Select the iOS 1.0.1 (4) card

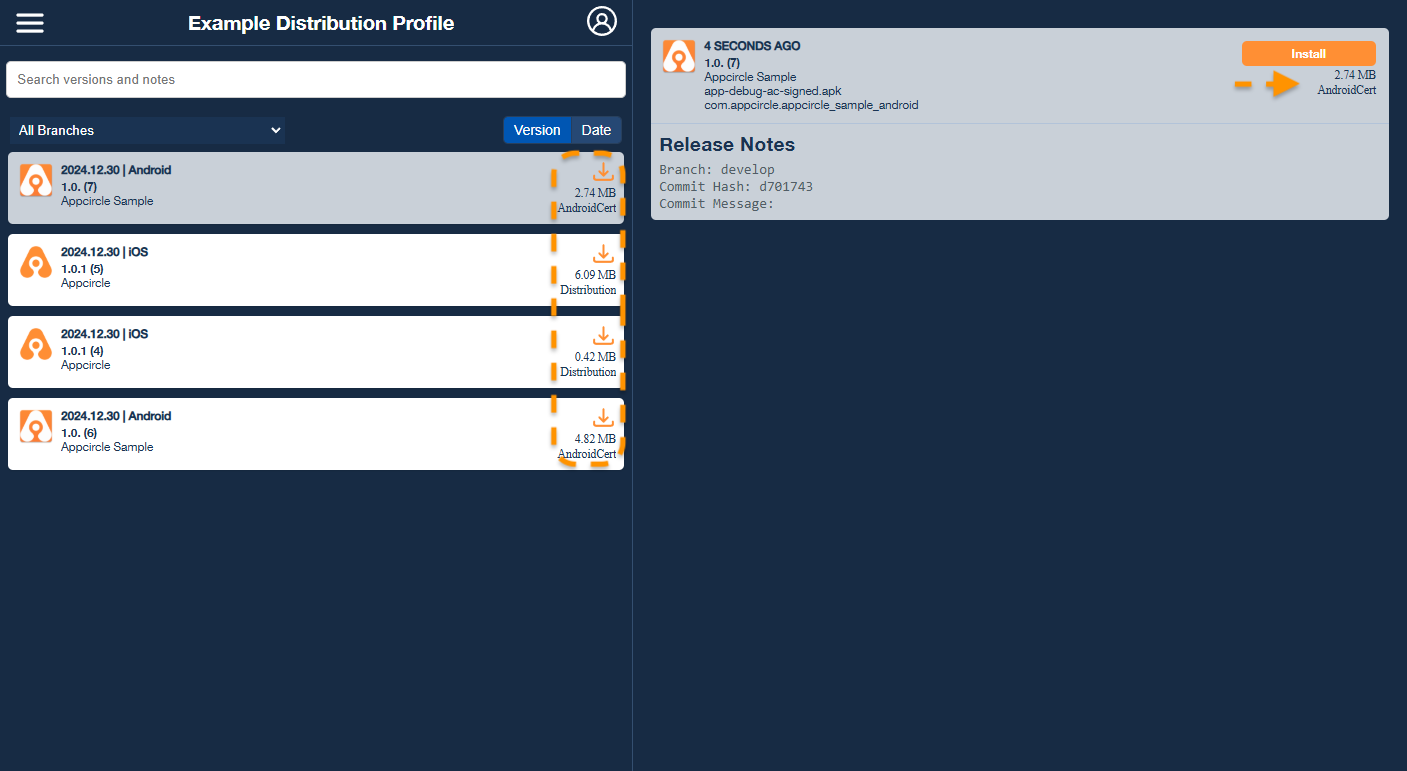tap(316, 352)
